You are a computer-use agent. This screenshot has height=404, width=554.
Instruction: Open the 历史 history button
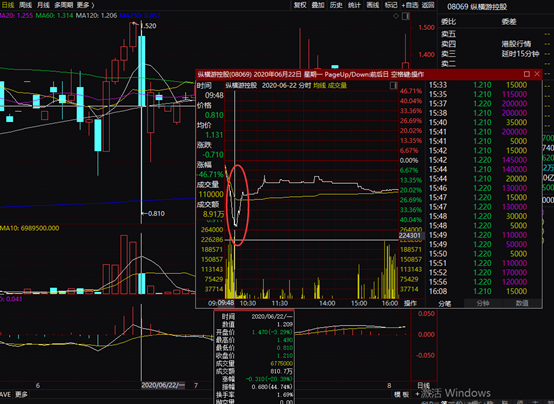336,5
